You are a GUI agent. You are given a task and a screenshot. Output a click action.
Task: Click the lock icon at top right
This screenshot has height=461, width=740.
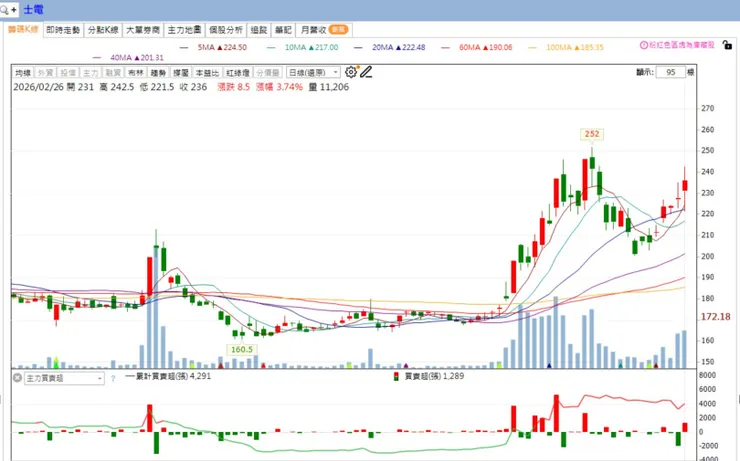727,45
